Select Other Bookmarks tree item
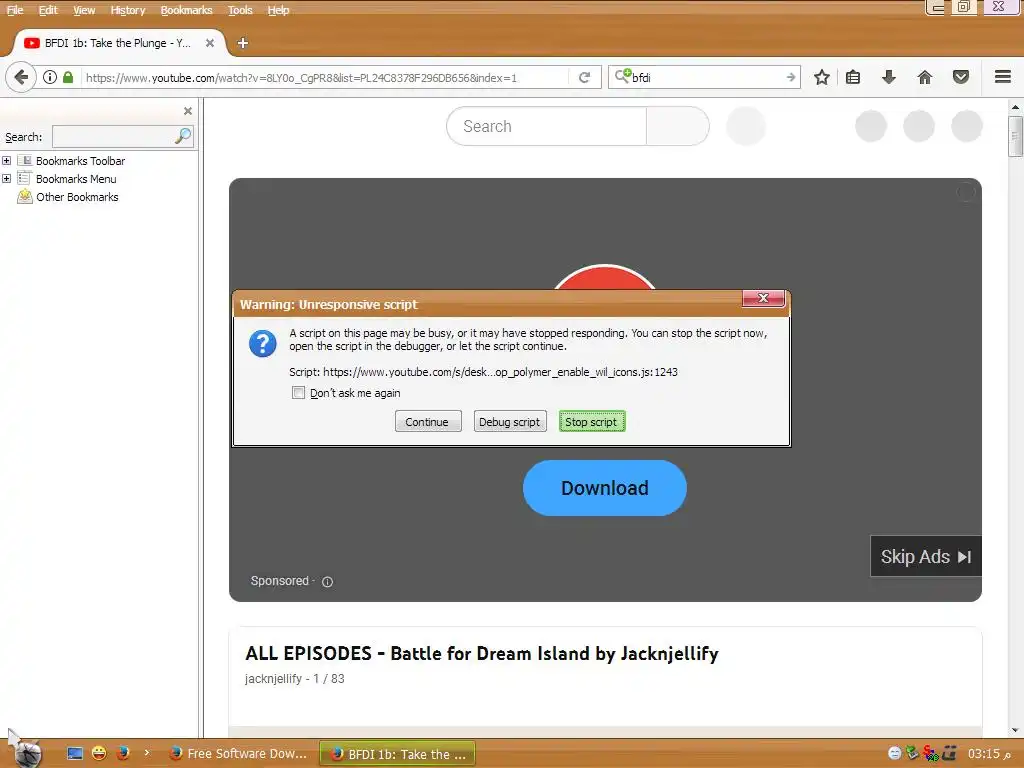Image resolution: width=1024 pixels, height=768 pixels. point(77,197)
